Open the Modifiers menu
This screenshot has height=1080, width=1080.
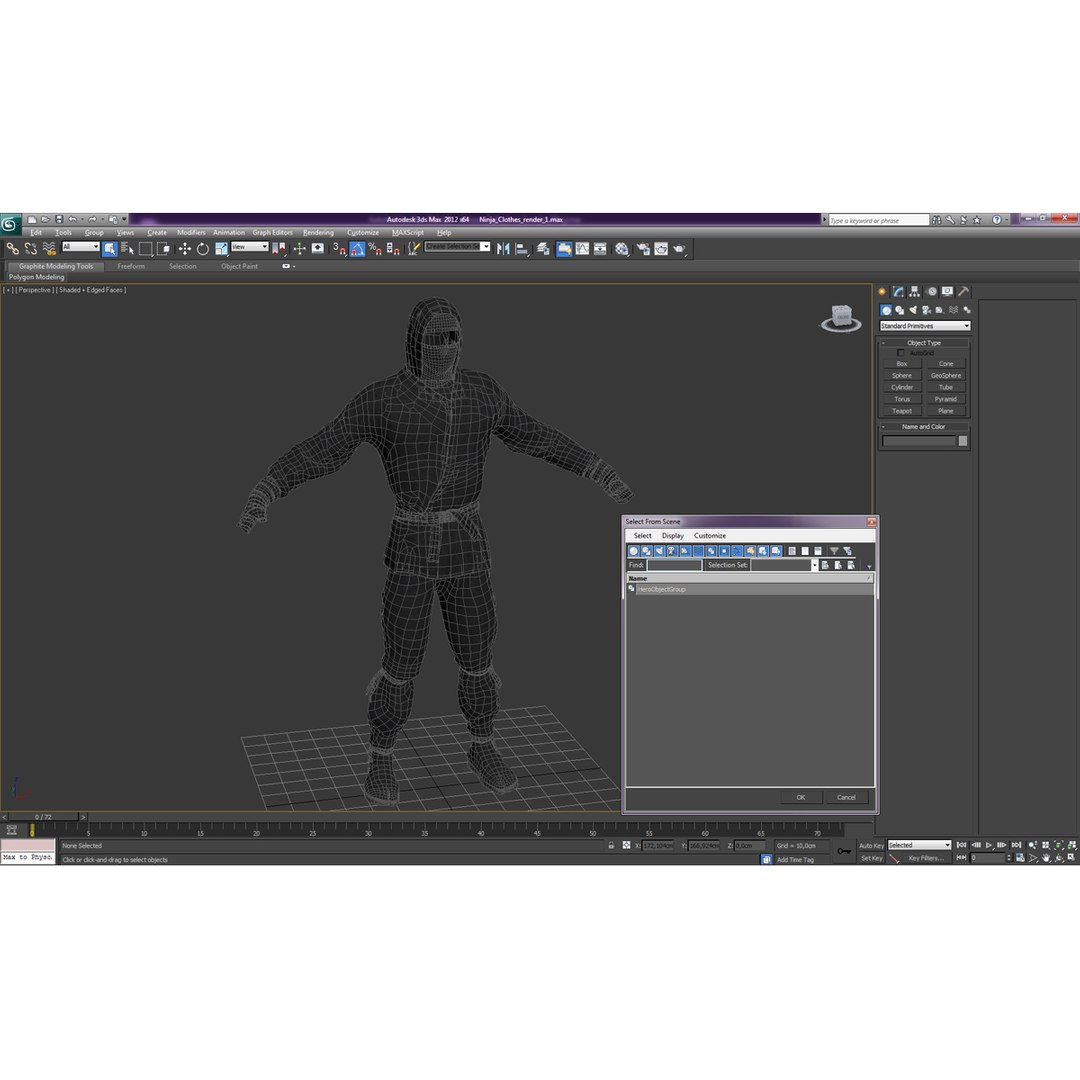(191, 233)
